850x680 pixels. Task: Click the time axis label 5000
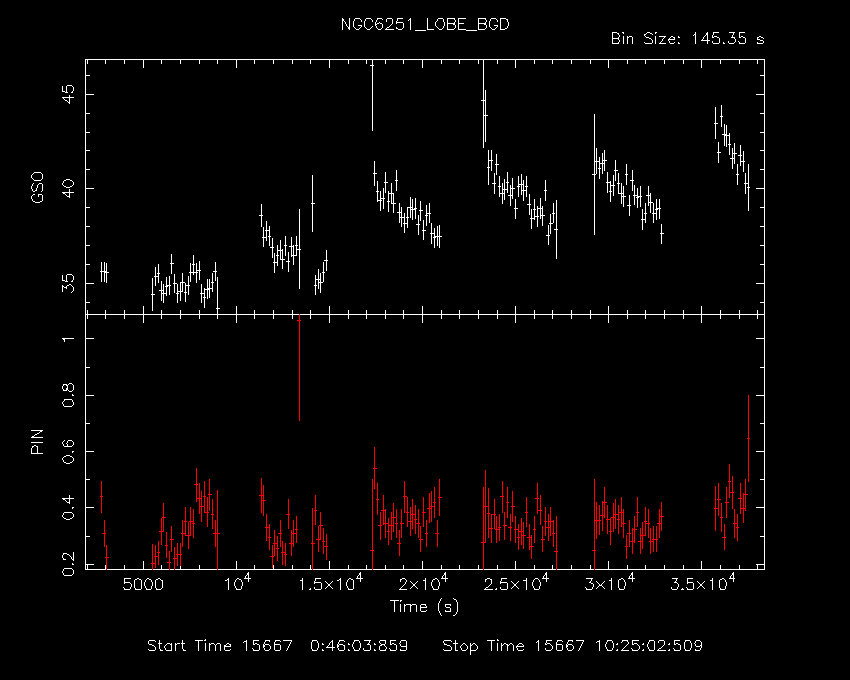click(x=143, y=585)
